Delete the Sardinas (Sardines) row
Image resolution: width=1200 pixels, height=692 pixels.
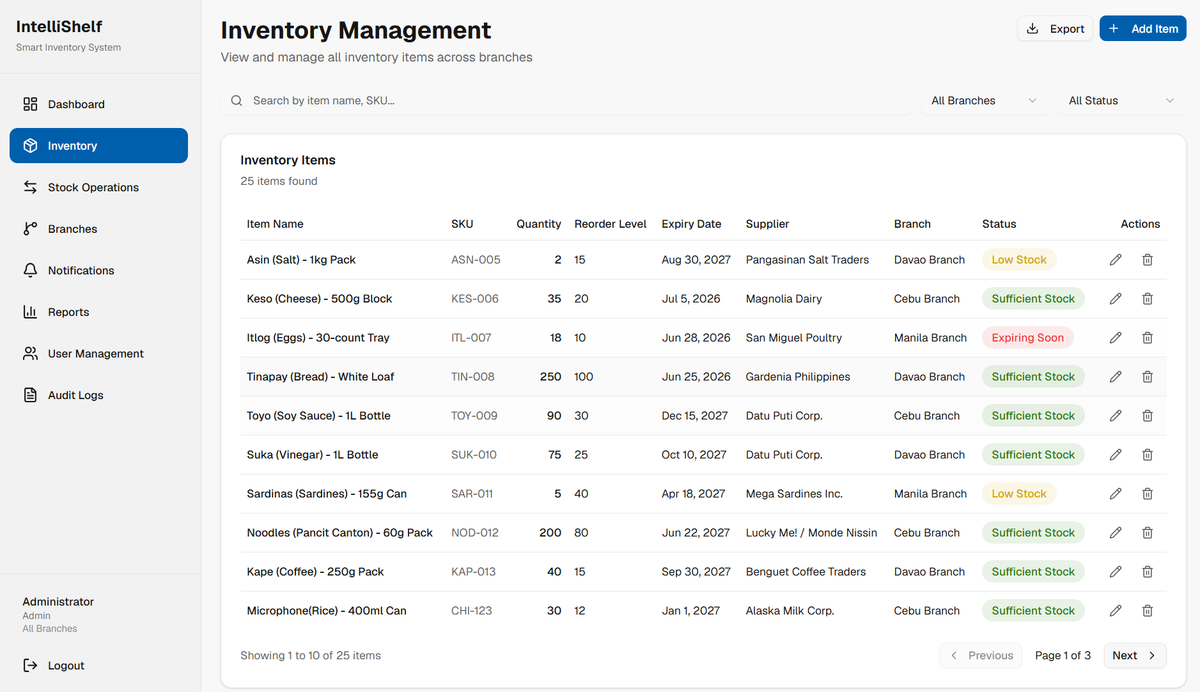(1147, 494)
